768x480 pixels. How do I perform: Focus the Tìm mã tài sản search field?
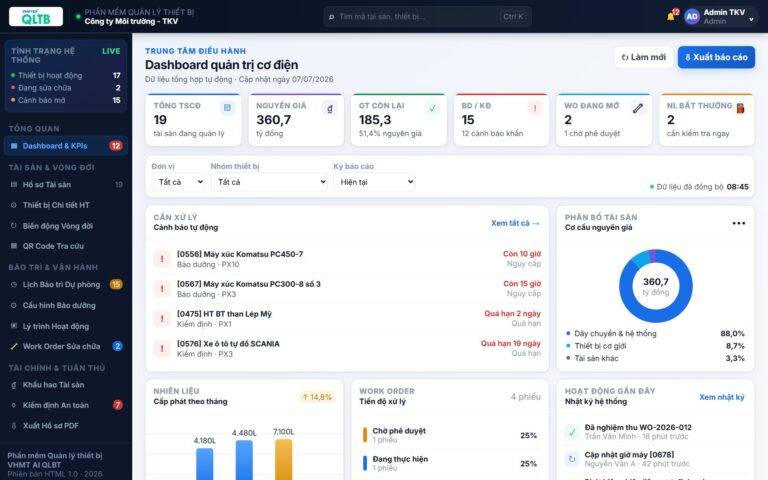pos(427,17)
